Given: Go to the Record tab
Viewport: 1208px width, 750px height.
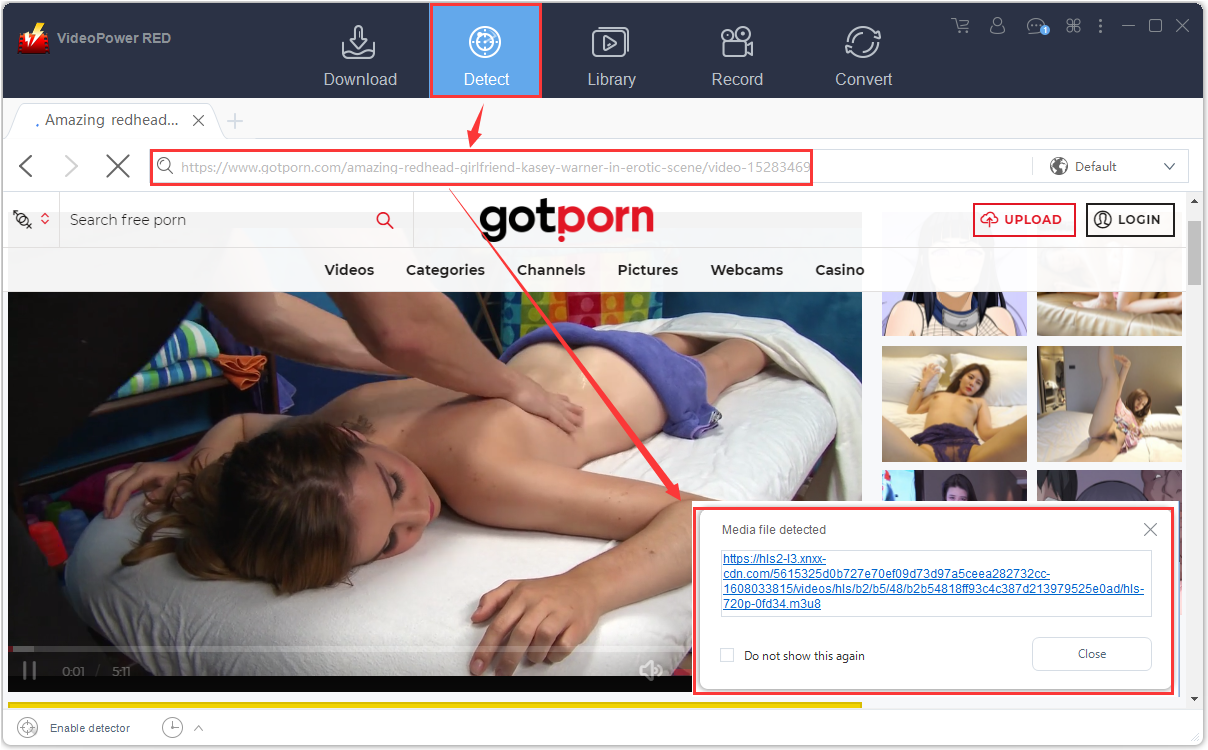Looking at the screenshot, I should point(737,56).
